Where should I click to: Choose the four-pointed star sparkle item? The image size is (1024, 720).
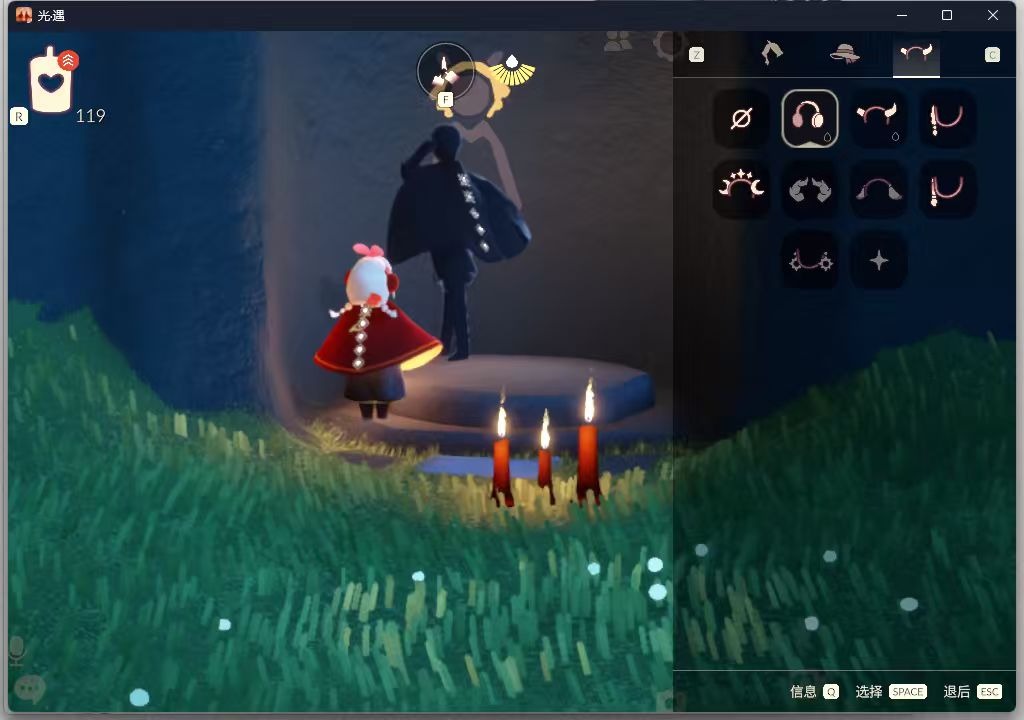pos(878,260)
